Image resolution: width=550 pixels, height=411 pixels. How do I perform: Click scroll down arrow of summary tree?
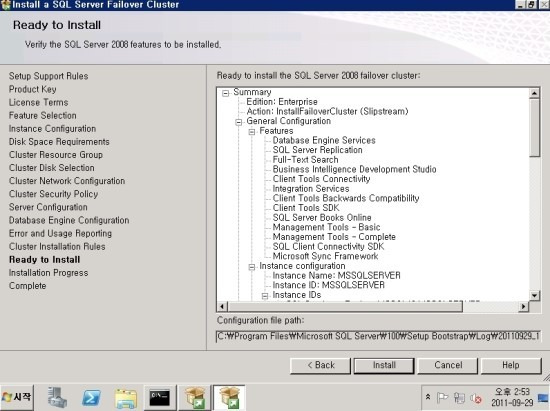pos(534,295)
